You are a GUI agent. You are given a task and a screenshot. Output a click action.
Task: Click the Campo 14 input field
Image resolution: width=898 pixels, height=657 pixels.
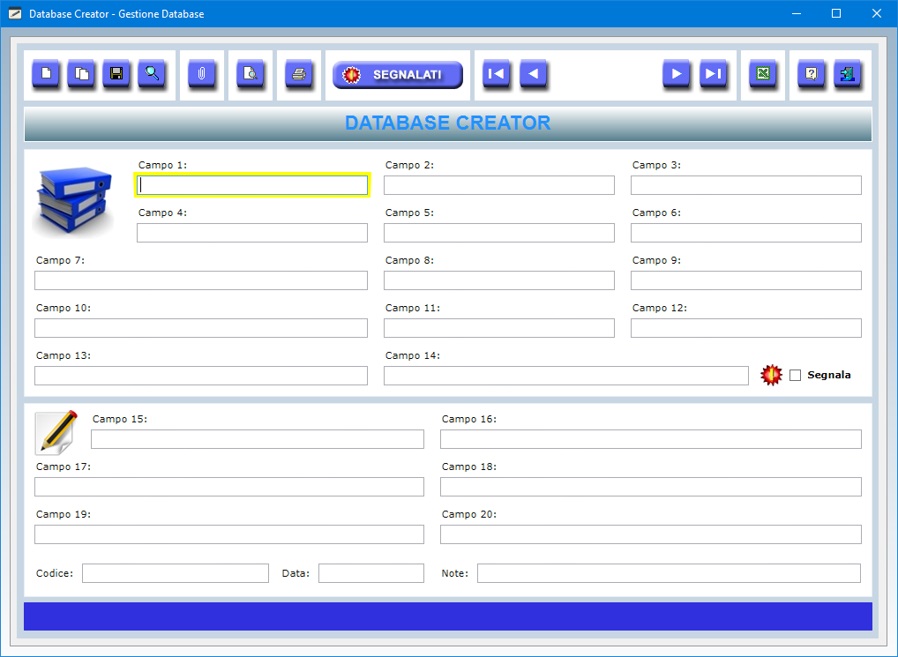pos(566,375)
